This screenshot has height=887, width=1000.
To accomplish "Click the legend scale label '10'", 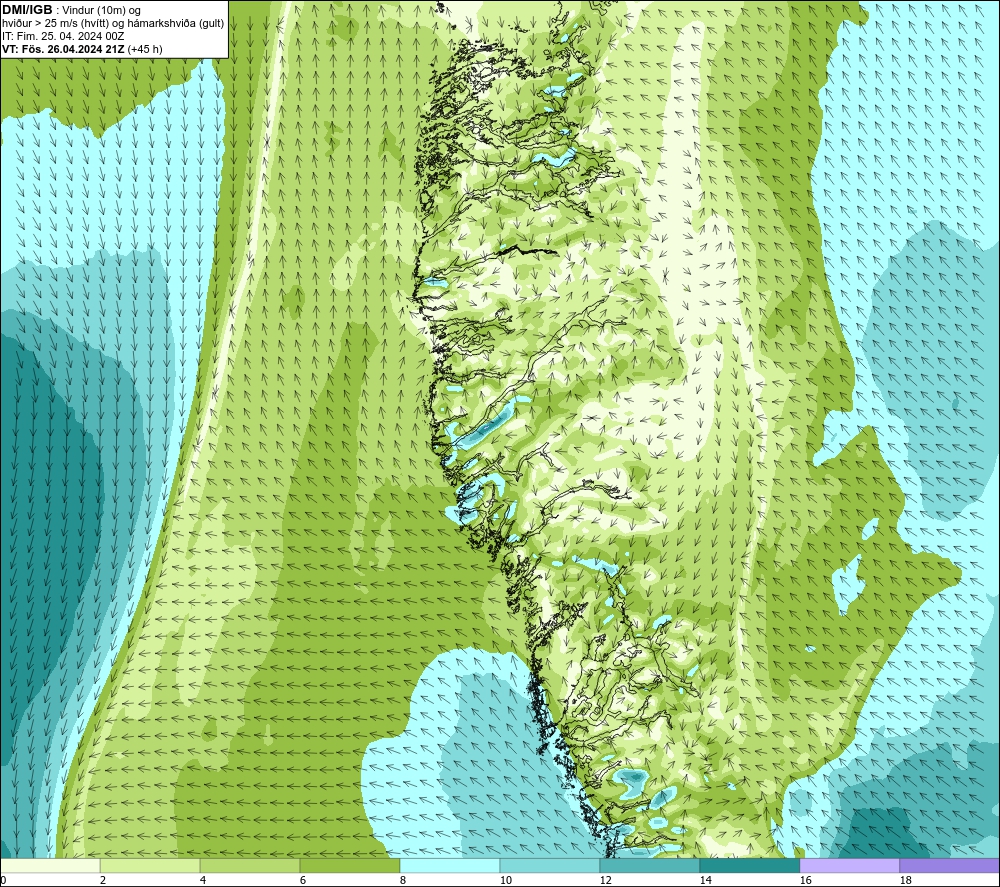I will [506, 880].
